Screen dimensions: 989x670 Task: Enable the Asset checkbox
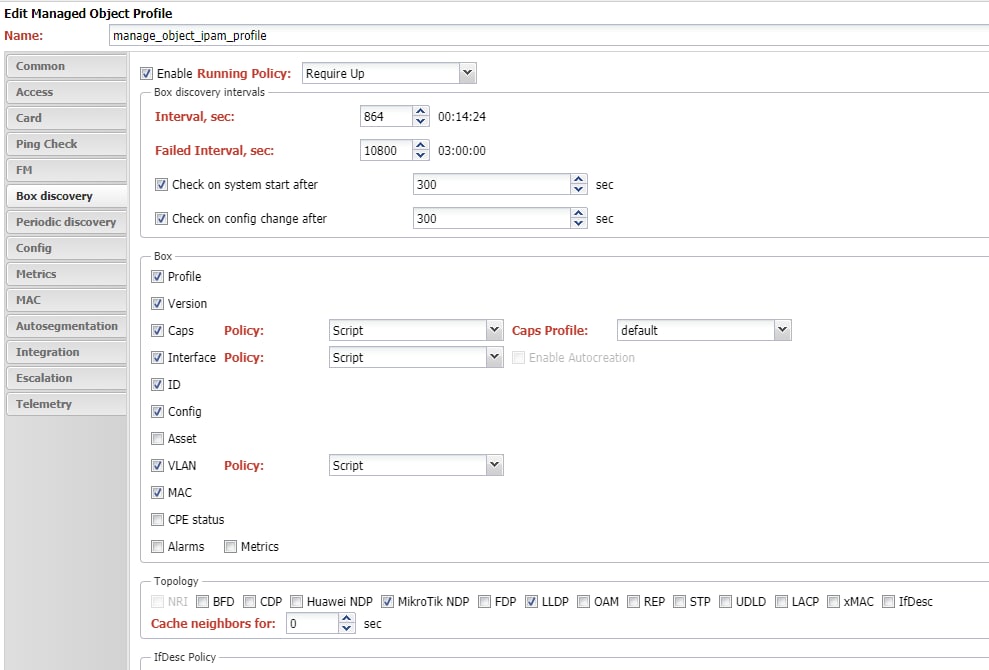(x=158, y=438)
